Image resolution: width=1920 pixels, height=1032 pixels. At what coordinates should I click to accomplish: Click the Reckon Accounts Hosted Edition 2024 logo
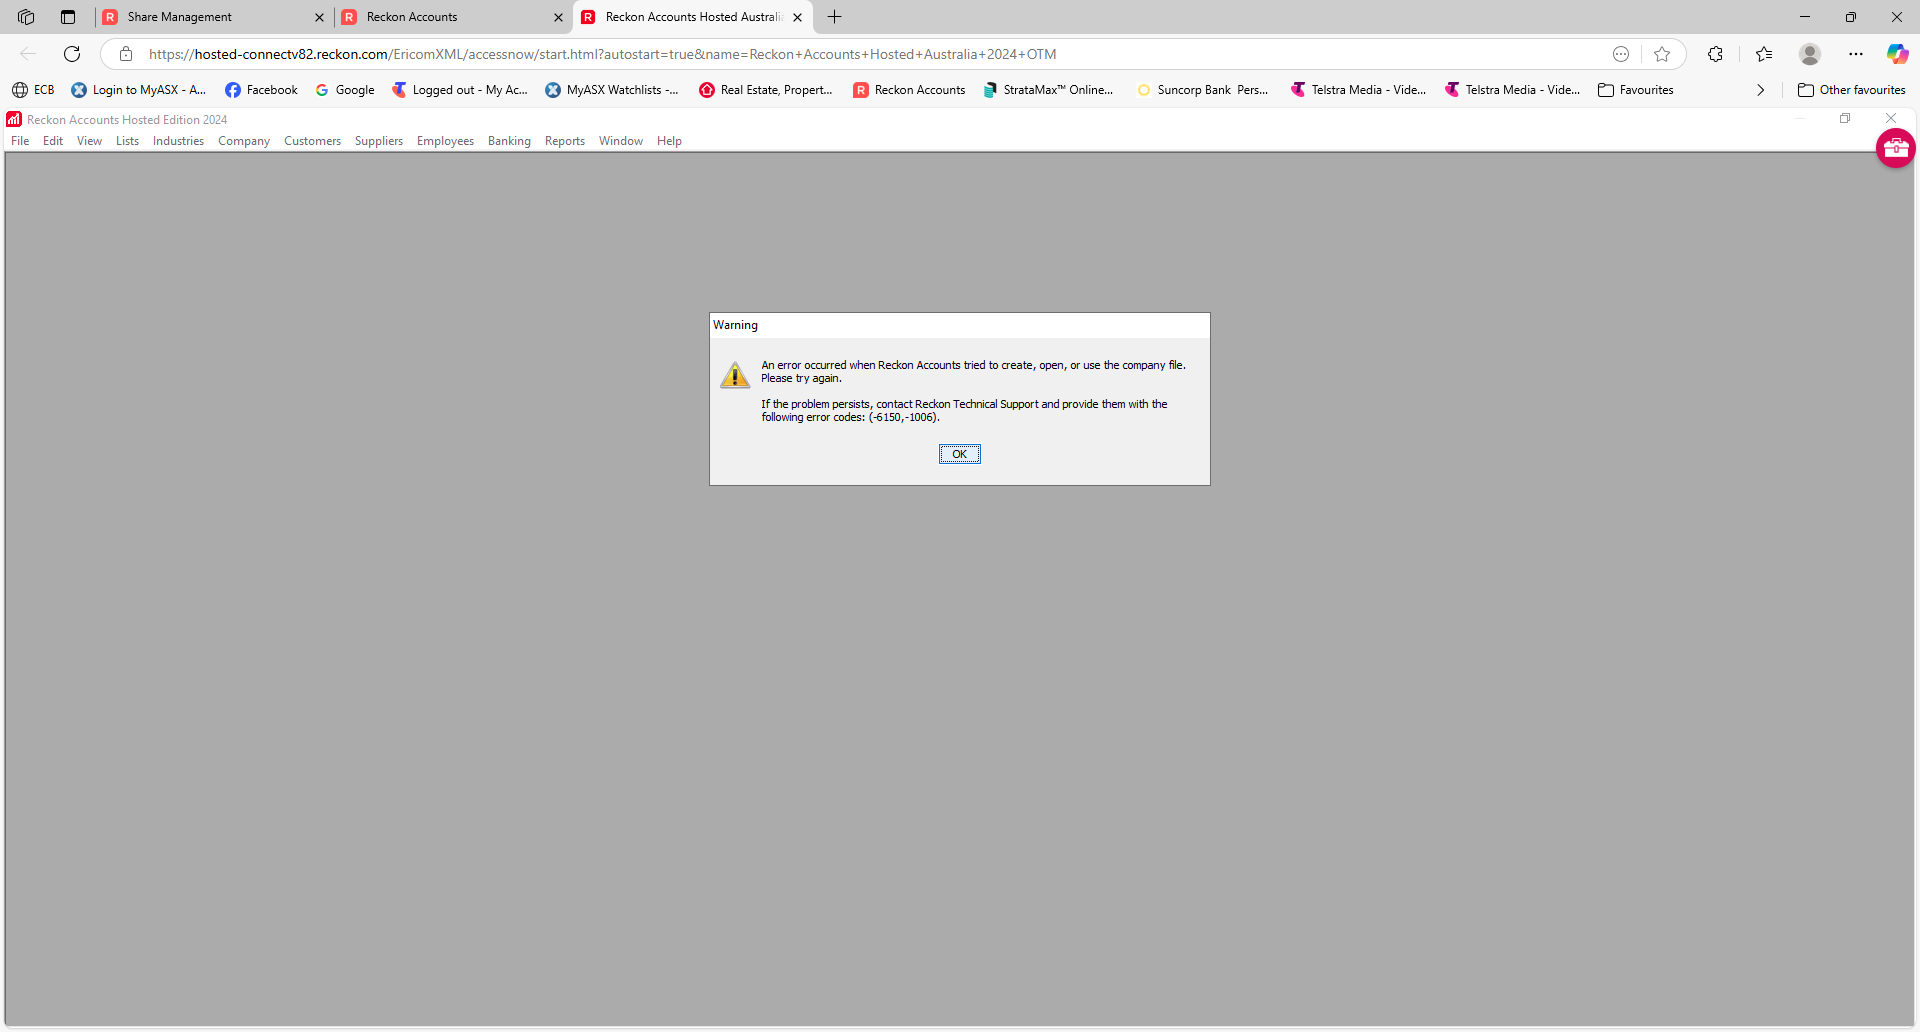(x=14, y=119)
